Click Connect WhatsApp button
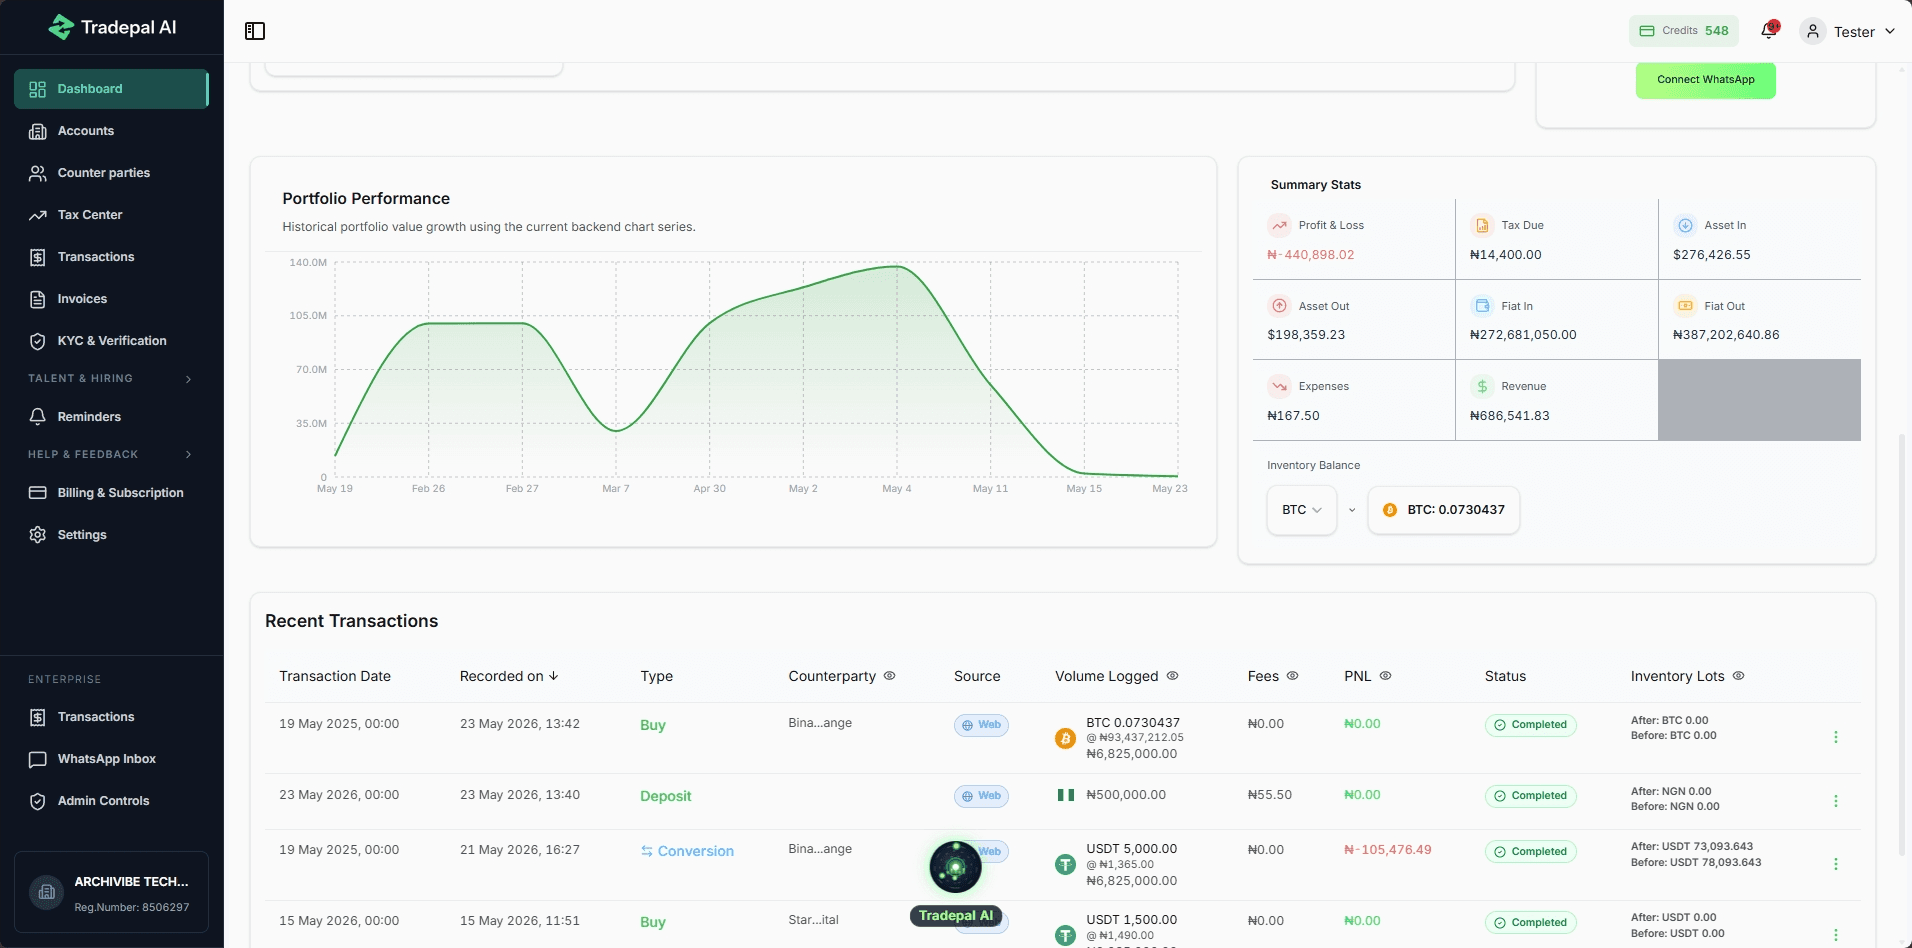 pyautogui.click(x=1705, y=80)
